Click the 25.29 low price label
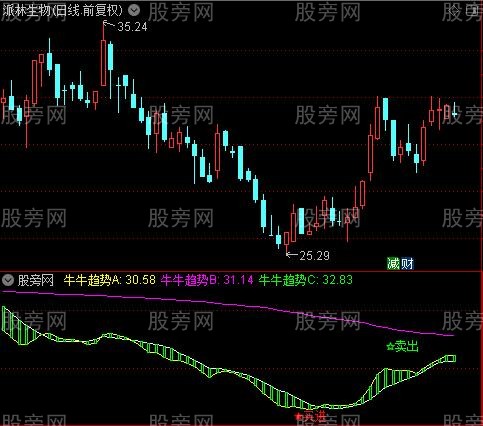 (314, 256)
